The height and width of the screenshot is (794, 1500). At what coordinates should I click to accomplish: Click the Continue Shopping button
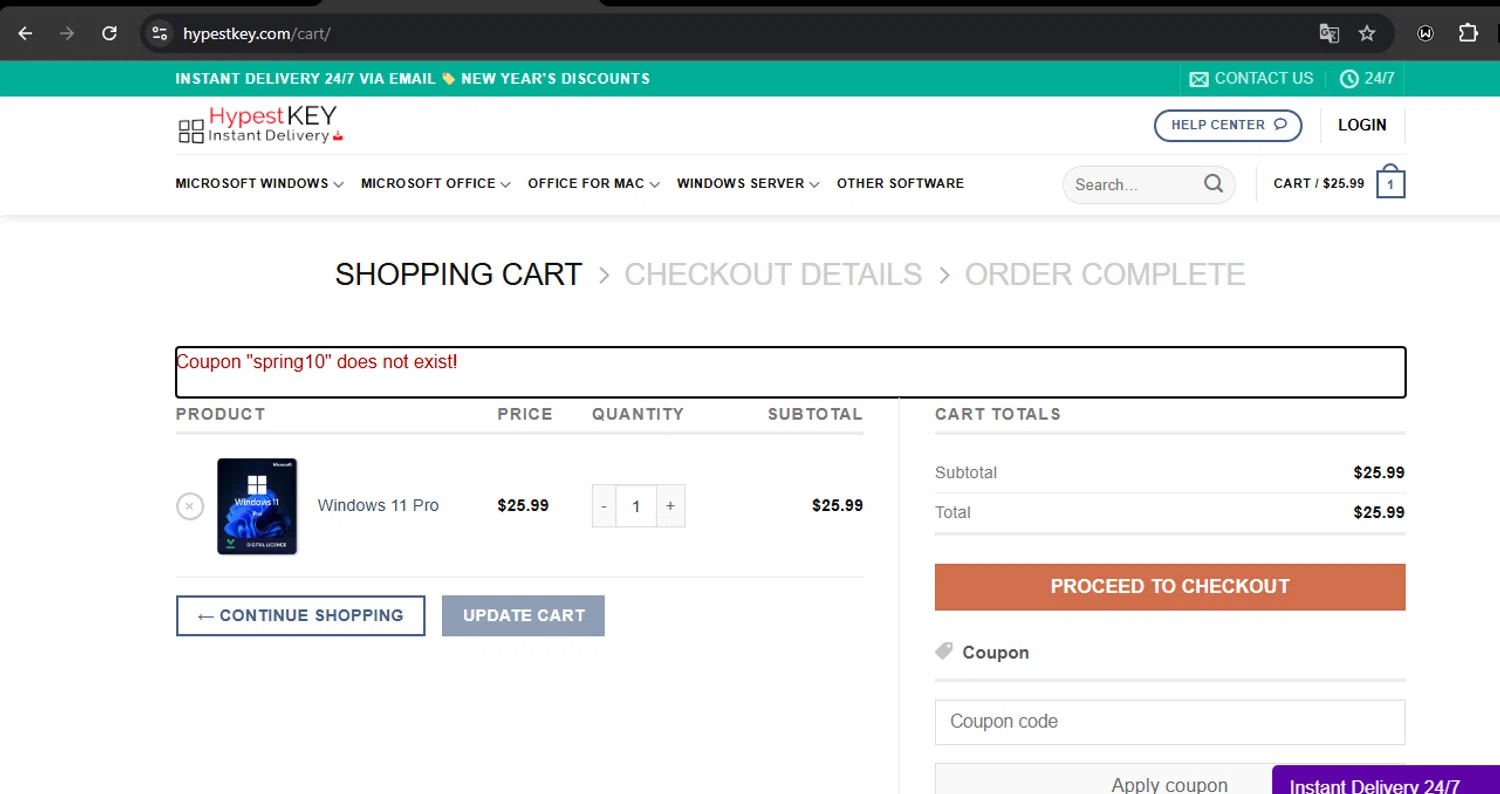pos(300,616)
